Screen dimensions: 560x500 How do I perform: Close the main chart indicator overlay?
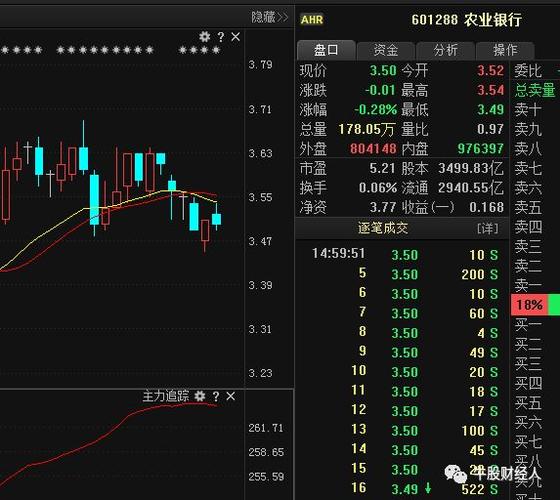pos(236,37)
